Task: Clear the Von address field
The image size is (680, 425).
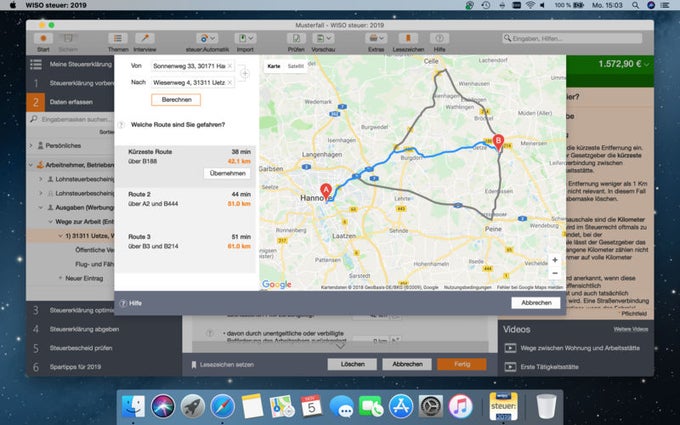Action: coord(230,66)
